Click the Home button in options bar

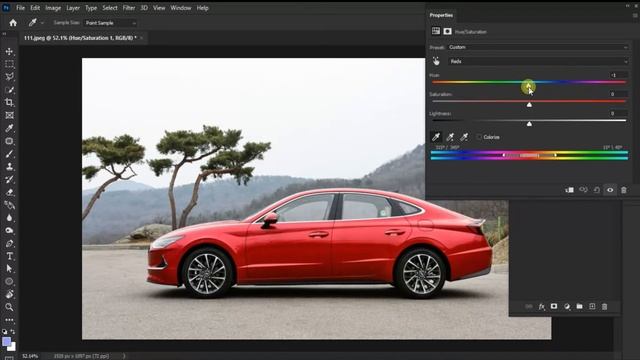[13, 23]
